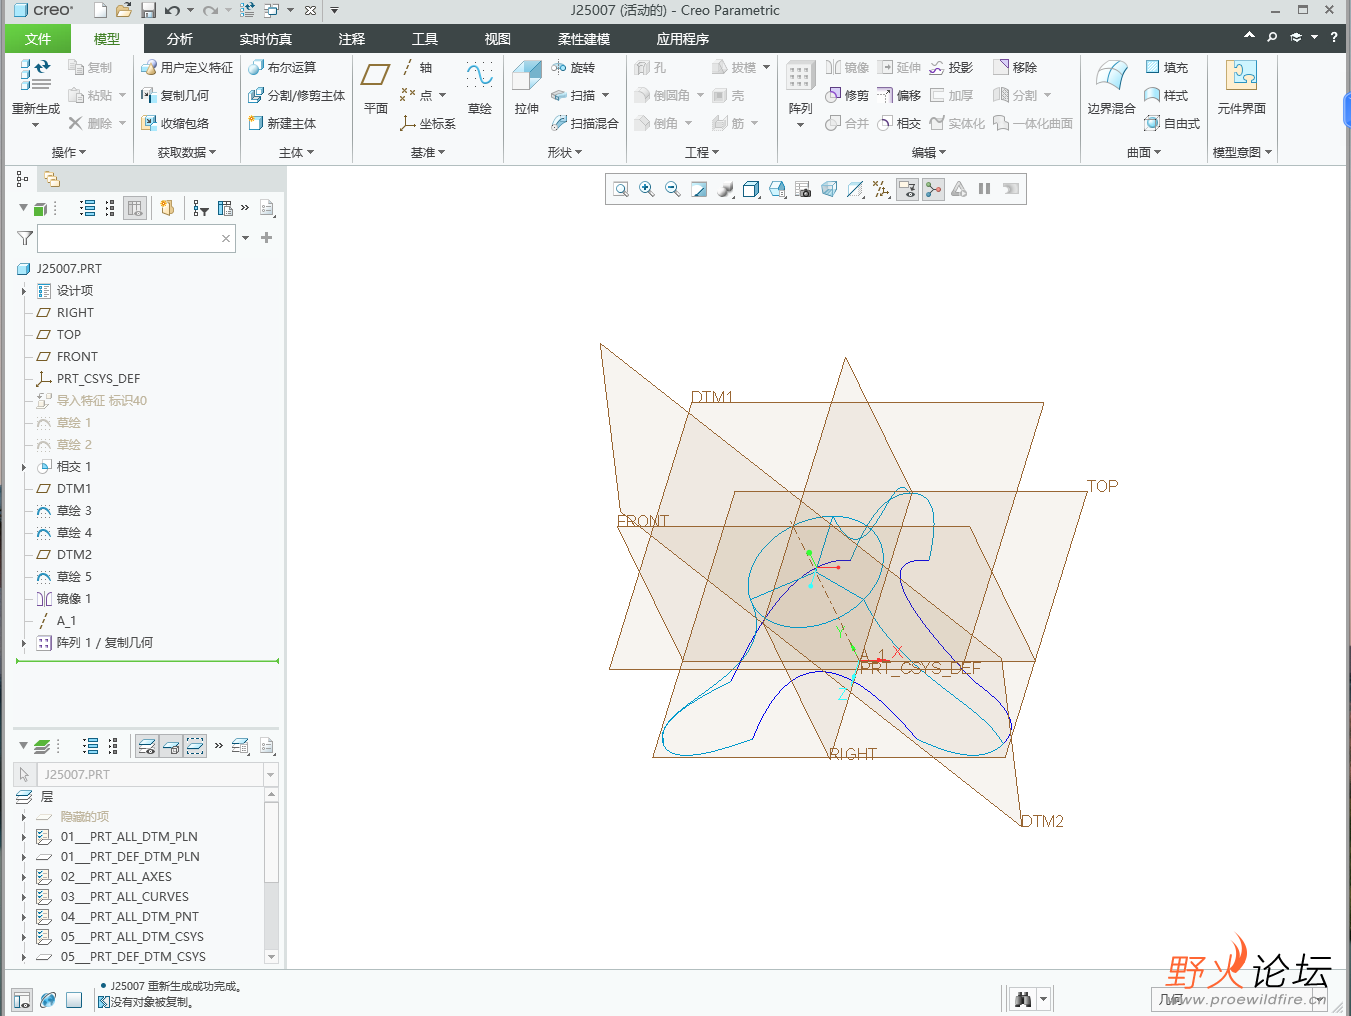Image resolution: width=1351 pixels, height=1016 pixels.
Task: Click the Project (投影) tool
Action: [x=951, y=67]
